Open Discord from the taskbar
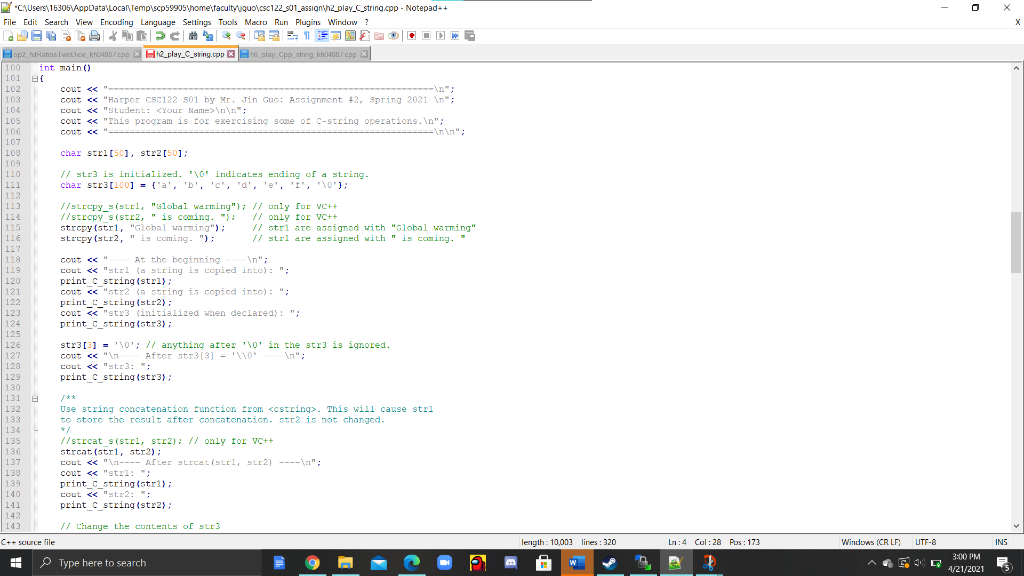The image size is (1024, 576). [511, 563]
